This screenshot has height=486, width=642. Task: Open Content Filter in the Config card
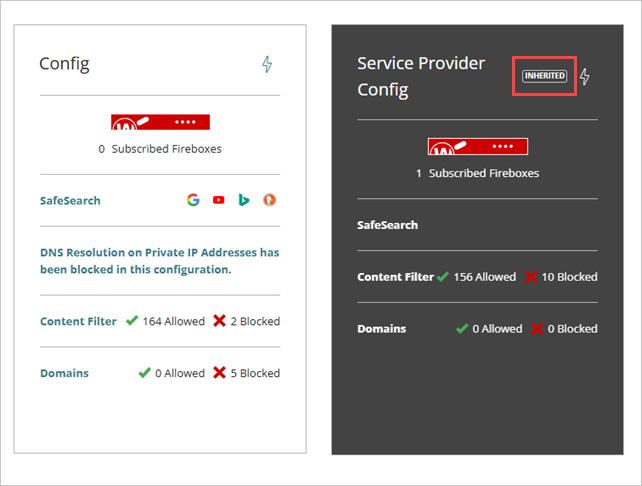tap(78, 321)
